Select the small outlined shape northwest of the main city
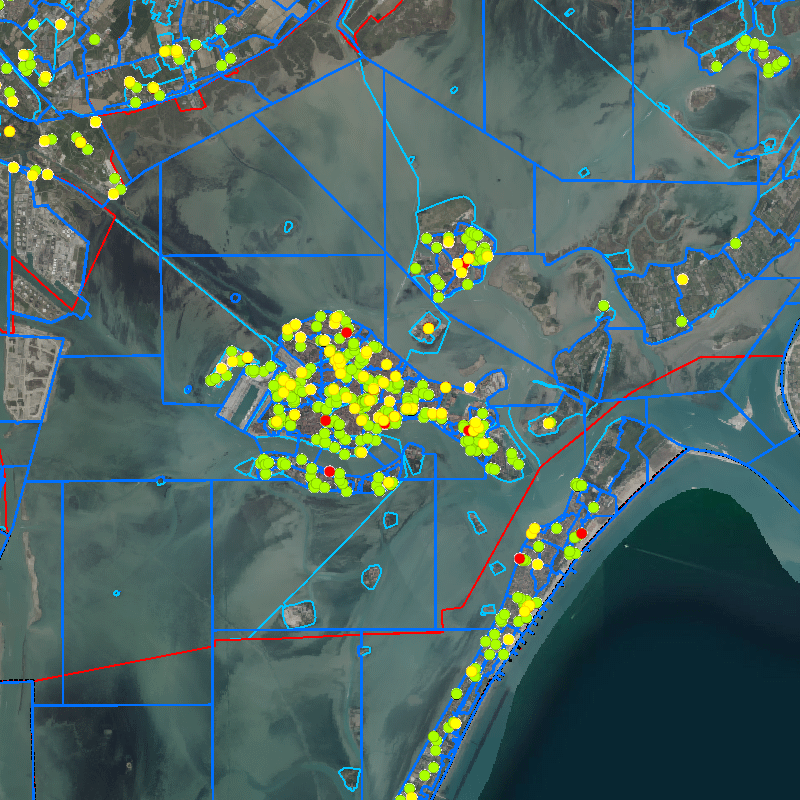This screenshot has width=800, height=800. tap(236, 297)
